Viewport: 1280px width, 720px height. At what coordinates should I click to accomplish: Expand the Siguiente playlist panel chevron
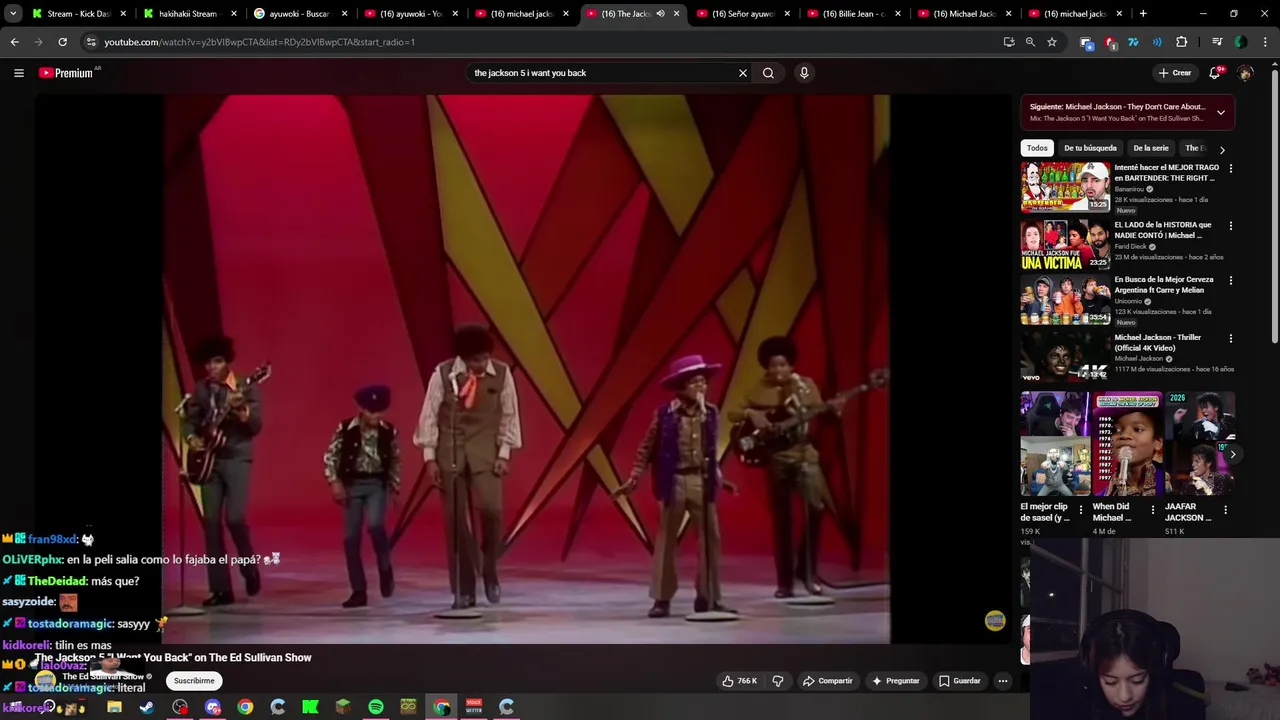pyautogui.click(x=1221, y=112)
